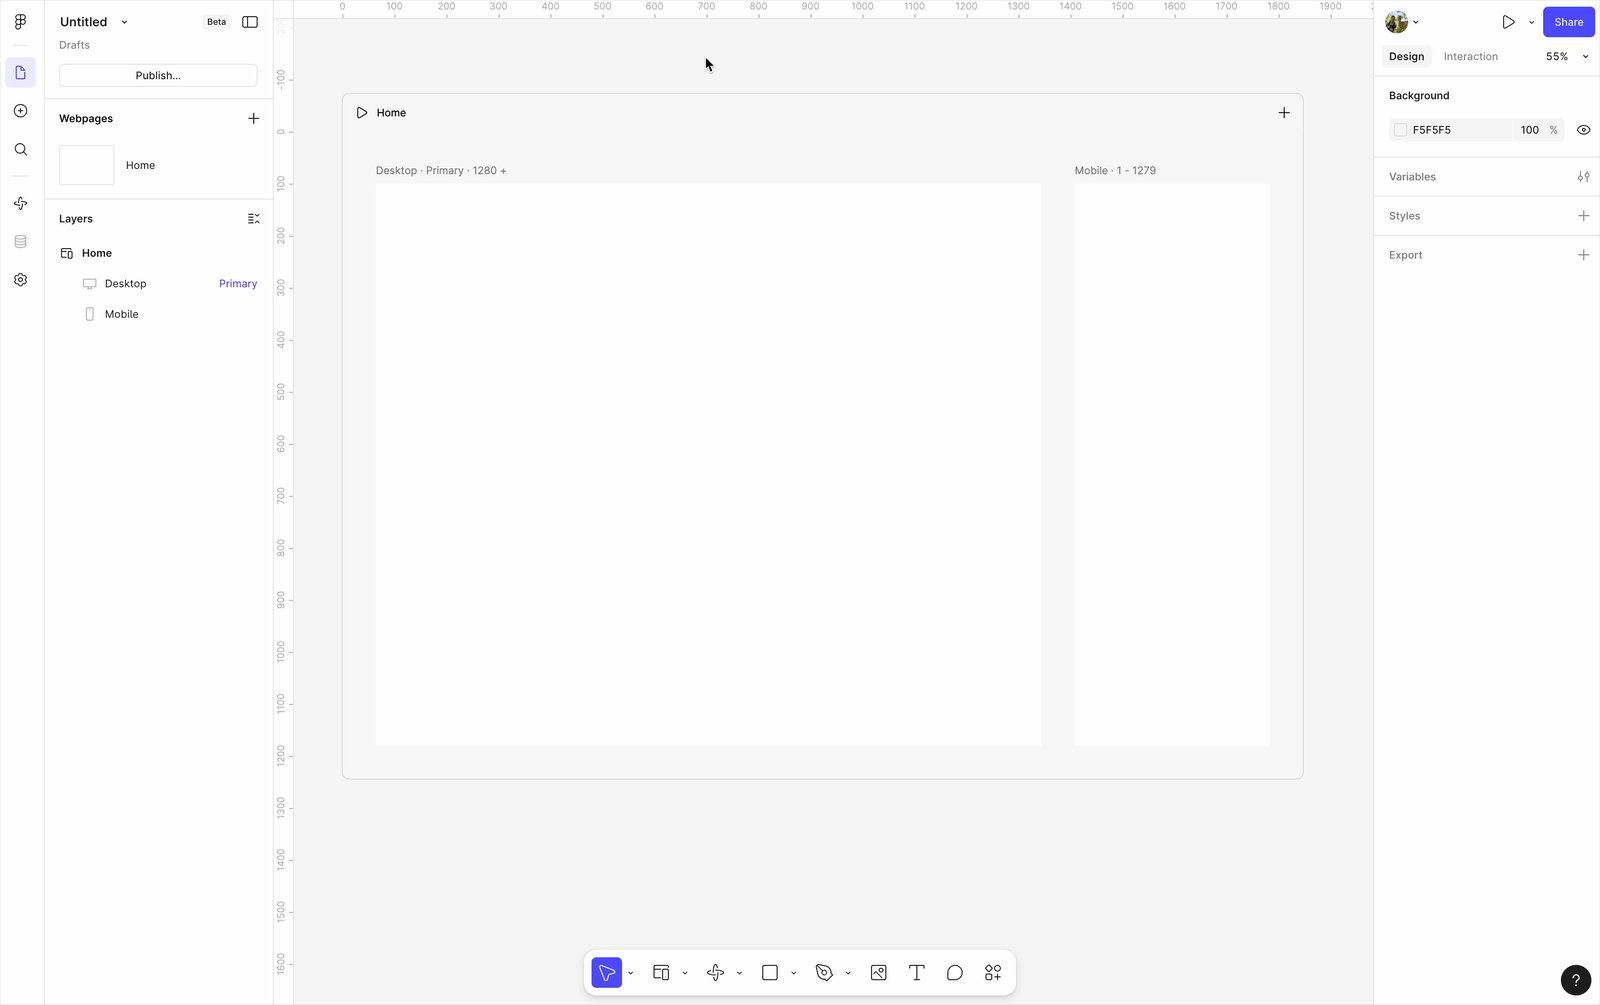Click the F5F5F5 background color swatch
Image resolution: width=1600 pixels, height=1005 pixels.
pyautogui.click(x=1400, y=130)
